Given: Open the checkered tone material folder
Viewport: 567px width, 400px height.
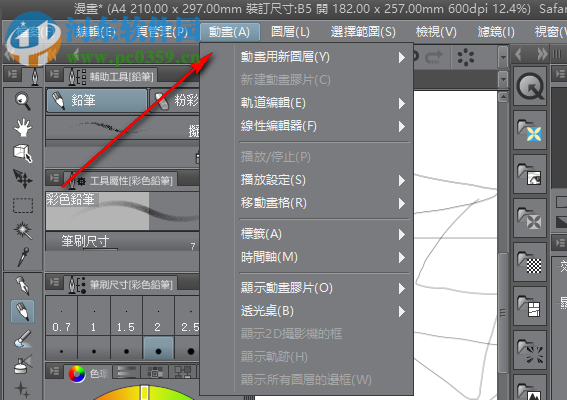Looking at the screenshot, I should 530,262.
